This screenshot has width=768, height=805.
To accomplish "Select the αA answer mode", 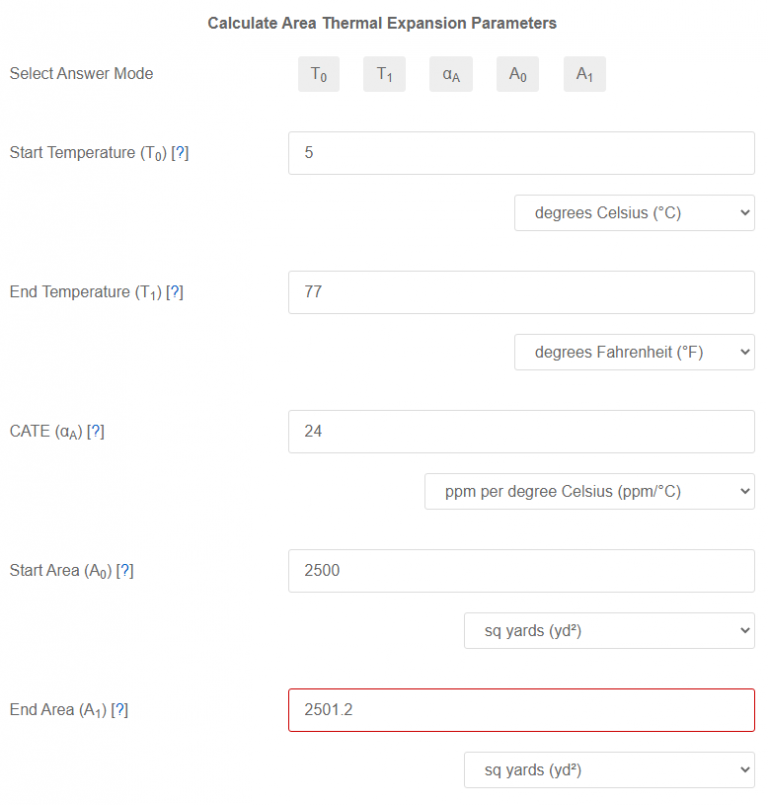I will pos(450,73).
